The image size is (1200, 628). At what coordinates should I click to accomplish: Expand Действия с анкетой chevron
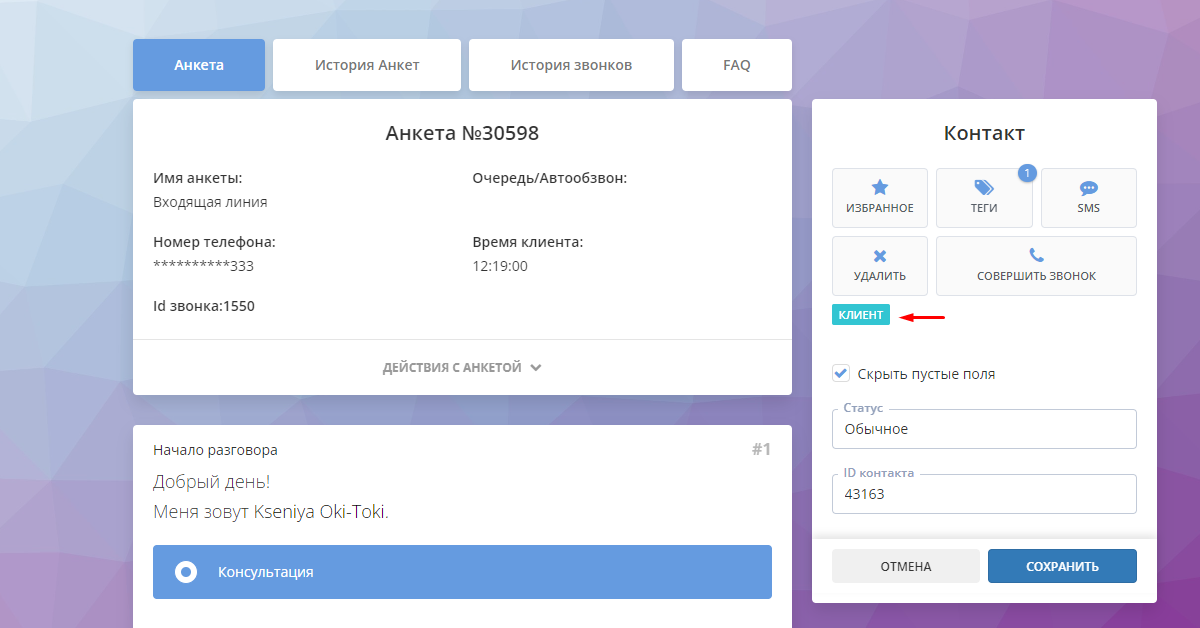536,368
